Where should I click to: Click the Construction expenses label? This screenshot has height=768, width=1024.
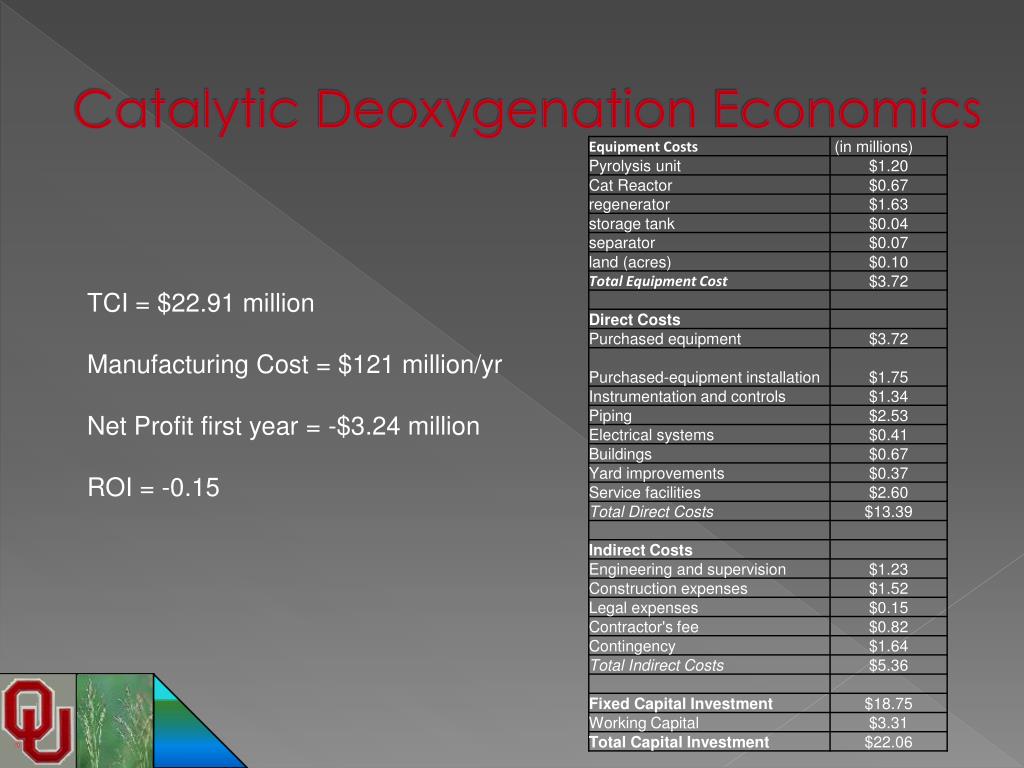[668, 589]
